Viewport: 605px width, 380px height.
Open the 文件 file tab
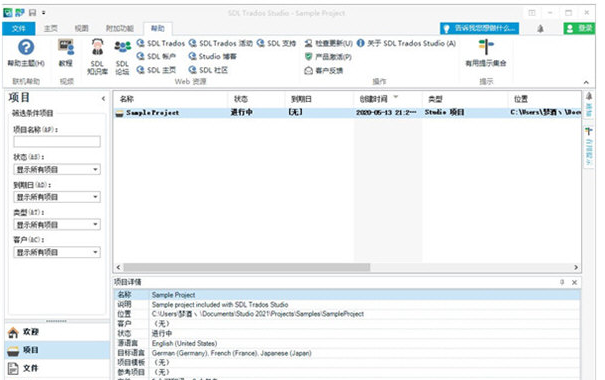(x=19, y=29)
